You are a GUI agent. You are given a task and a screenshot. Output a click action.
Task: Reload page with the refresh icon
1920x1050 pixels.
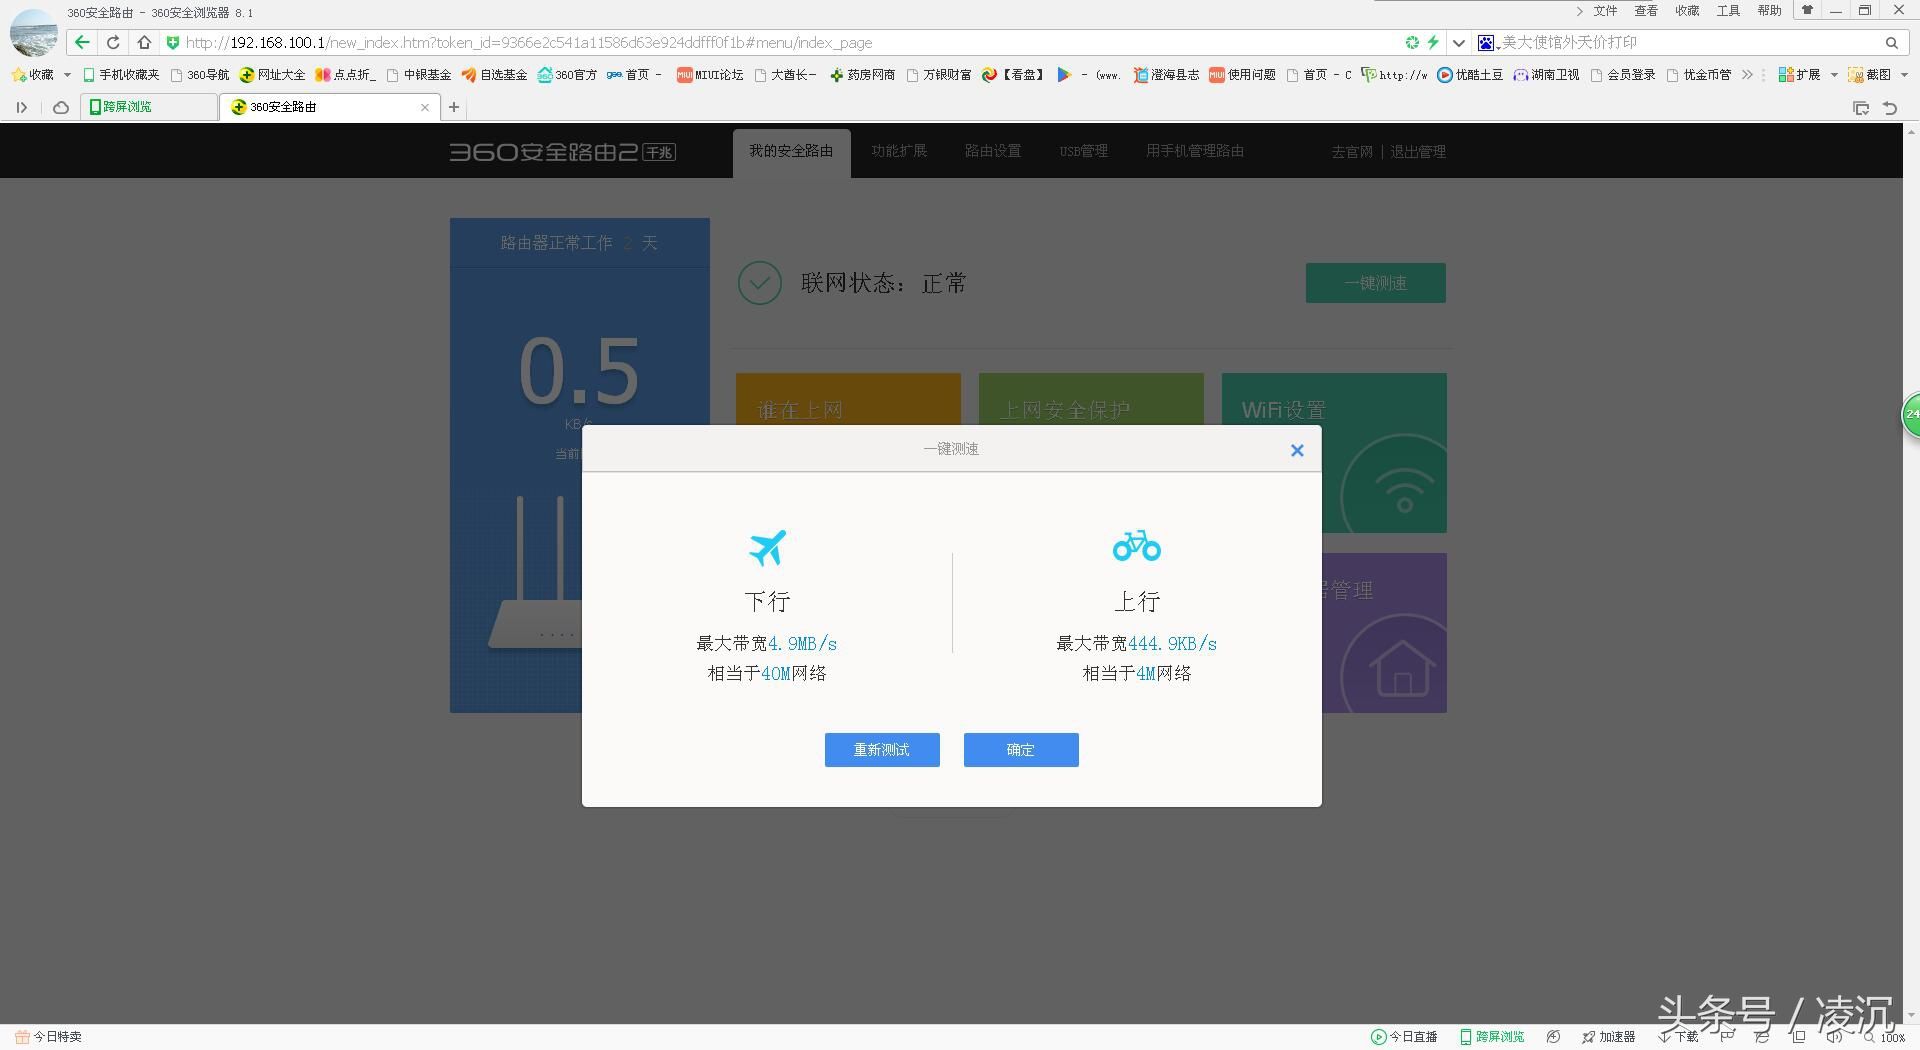click(x=113, y=42)
